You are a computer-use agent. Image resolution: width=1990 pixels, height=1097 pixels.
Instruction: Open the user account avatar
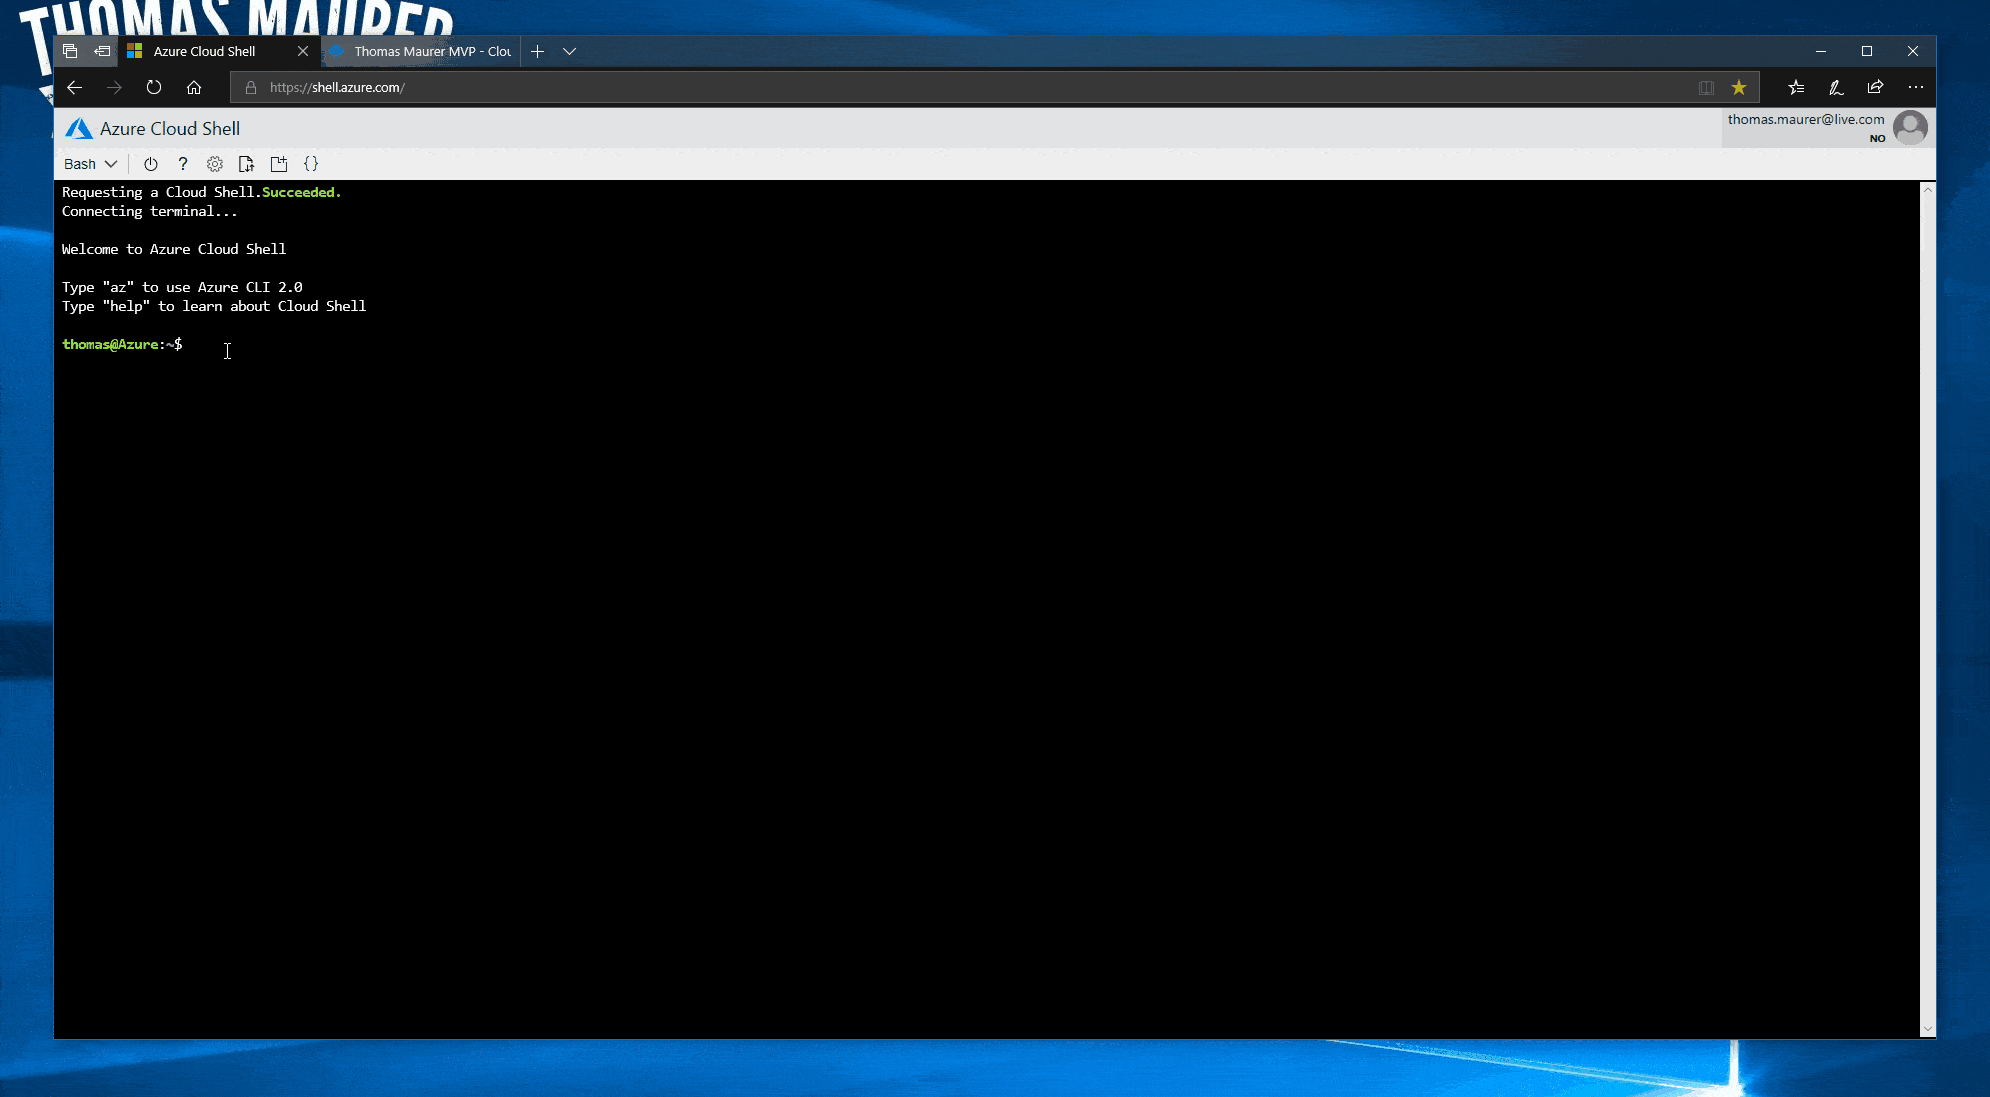[x=1910, y=128]
